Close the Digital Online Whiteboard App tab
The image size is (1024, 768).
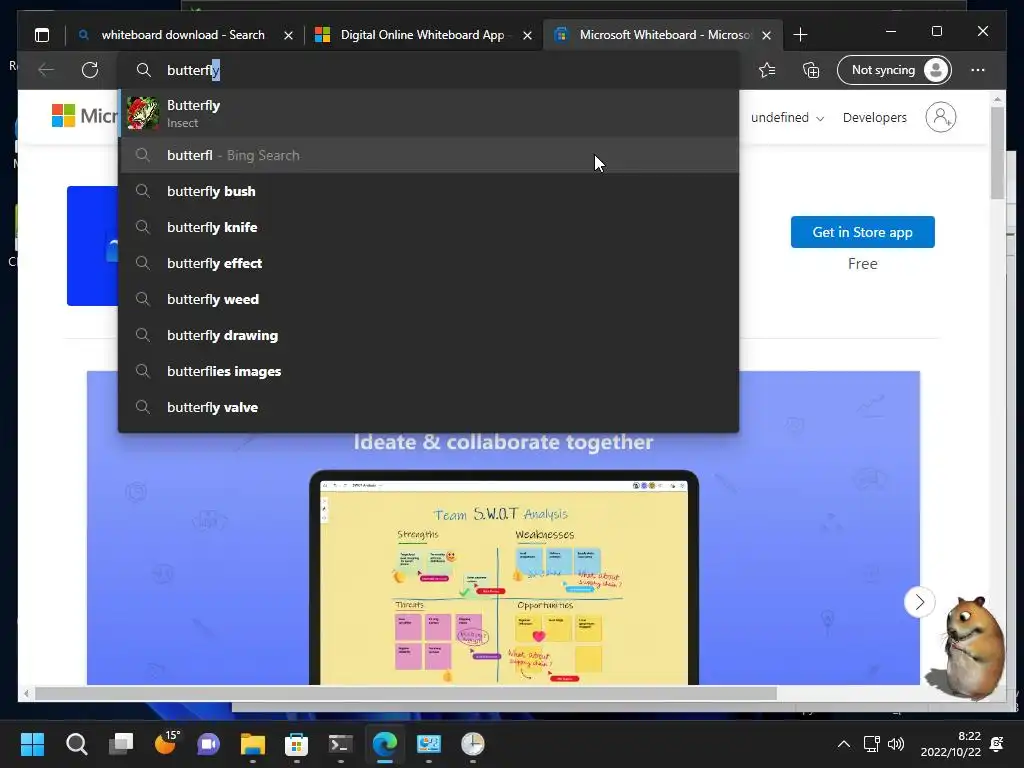(x=527, y=35)
